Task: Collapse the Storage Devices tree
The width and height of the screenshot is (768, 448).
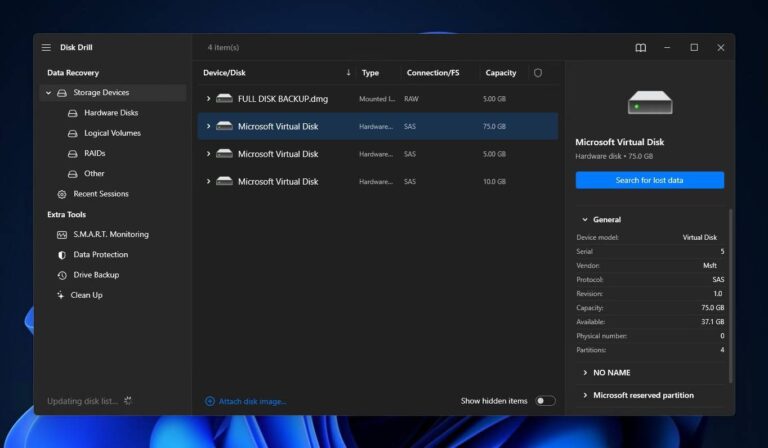Action: pos(47,93)
